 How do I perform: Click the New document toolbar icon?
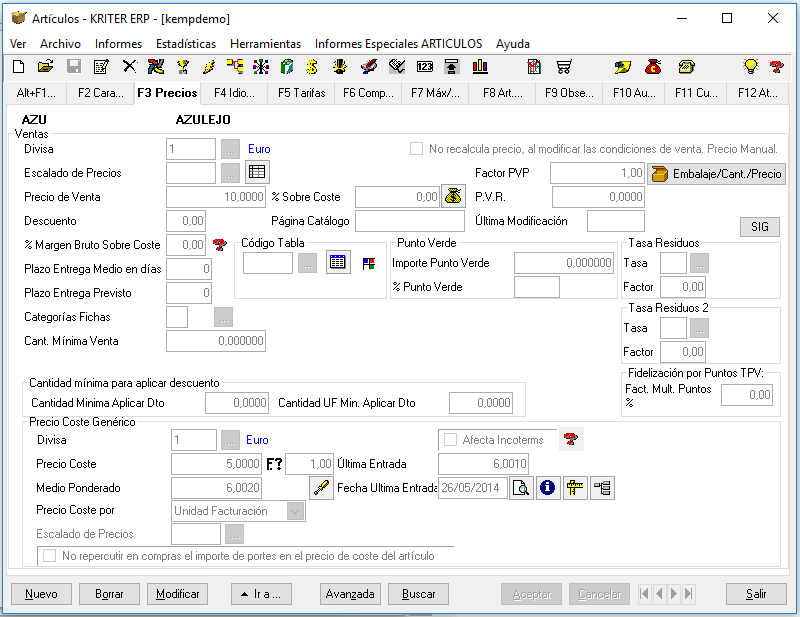point(18,67)
